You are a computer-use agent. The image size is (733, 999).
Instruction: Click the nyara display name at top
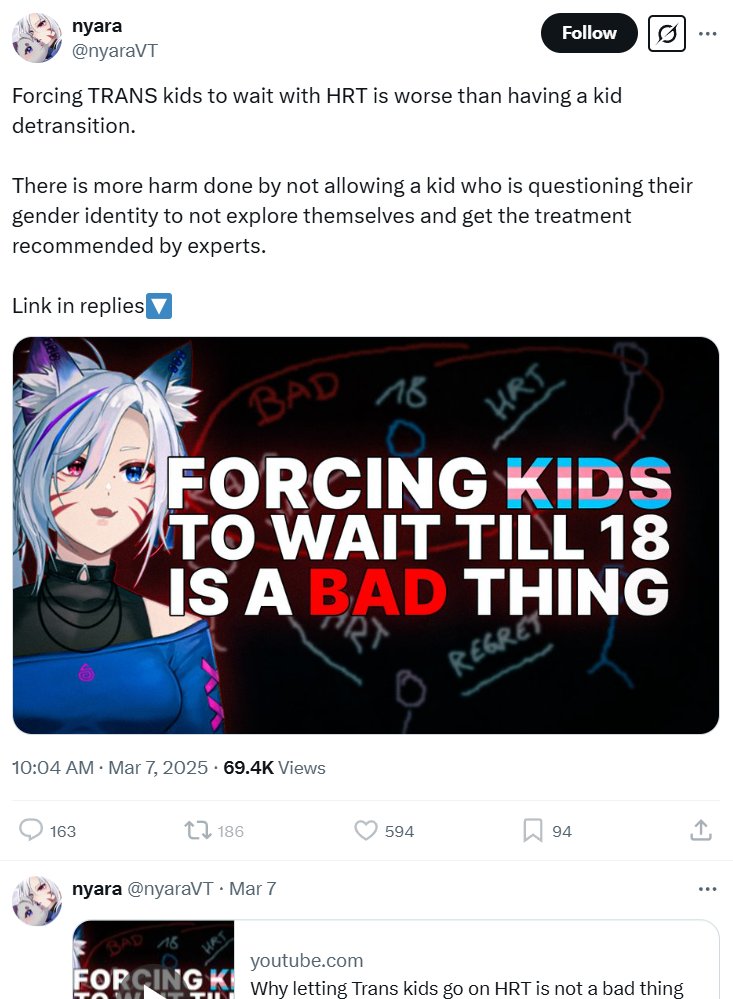(97, 26)
